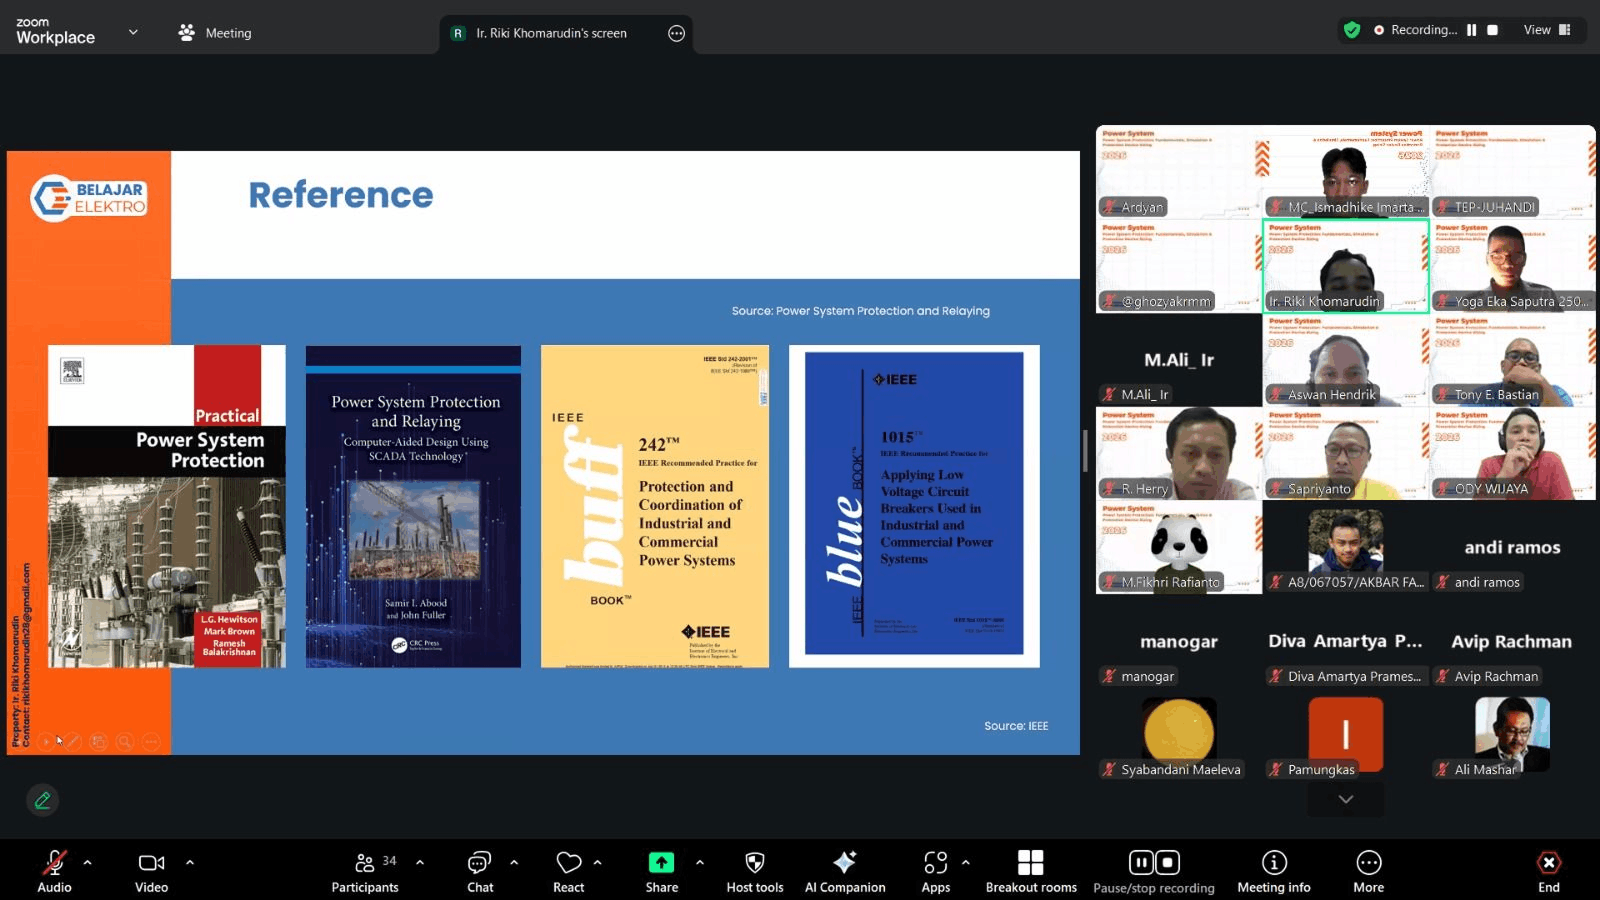Open the More options icon
Image resolution: width=1600 pixels, height=900 pixels.
pyautogui.click(x=1369, y=863)
